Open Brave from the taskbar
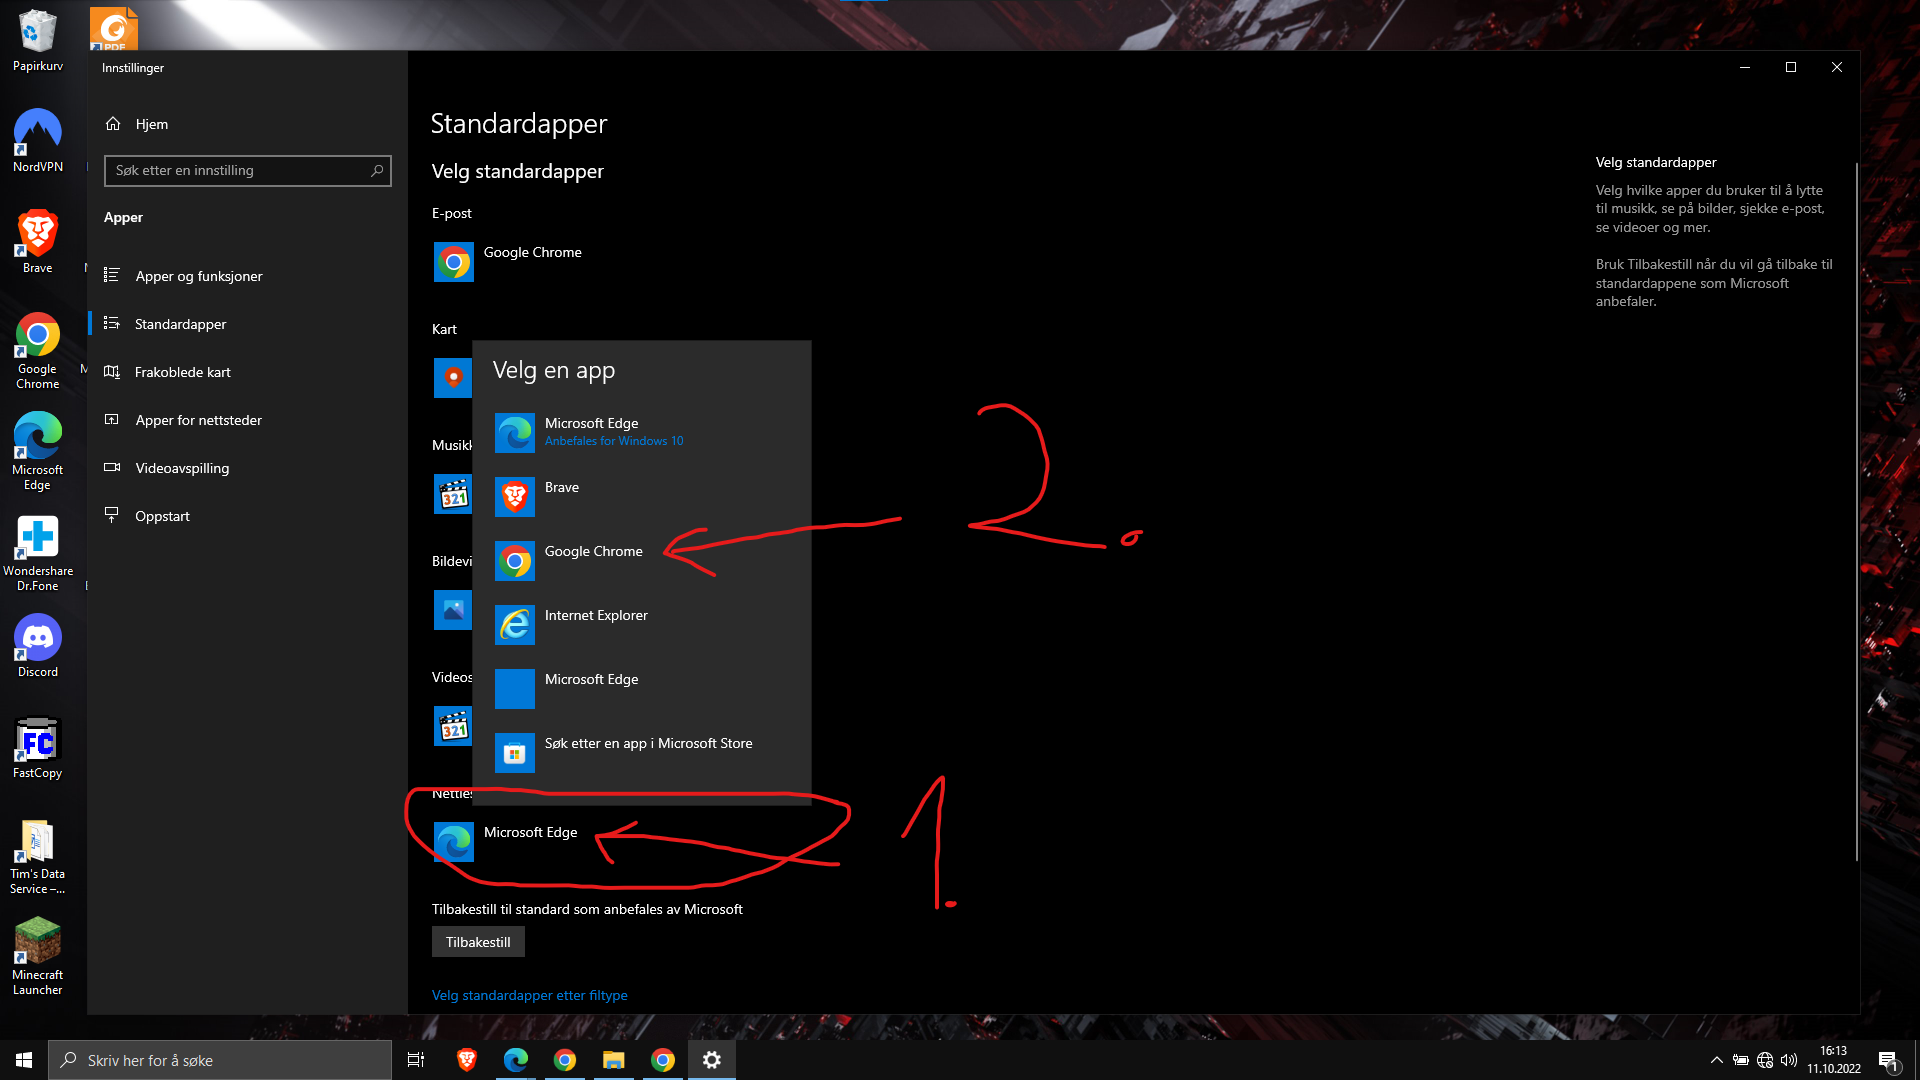 coord(467,1060)
